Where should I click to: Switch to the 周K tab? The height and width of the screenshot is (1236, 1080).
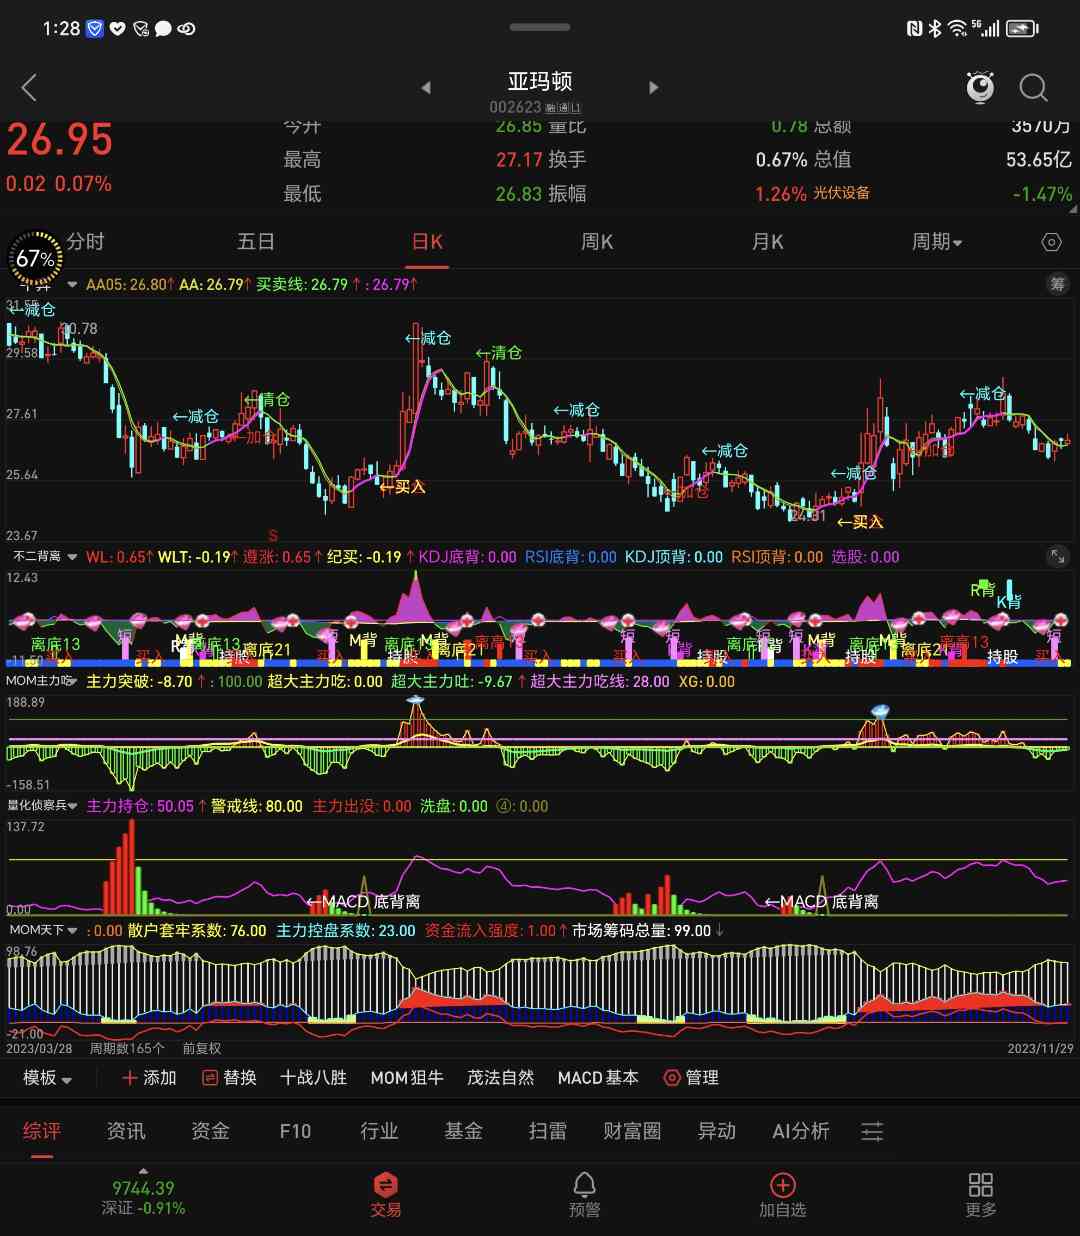pyautogui.click(x=597, y=242)
